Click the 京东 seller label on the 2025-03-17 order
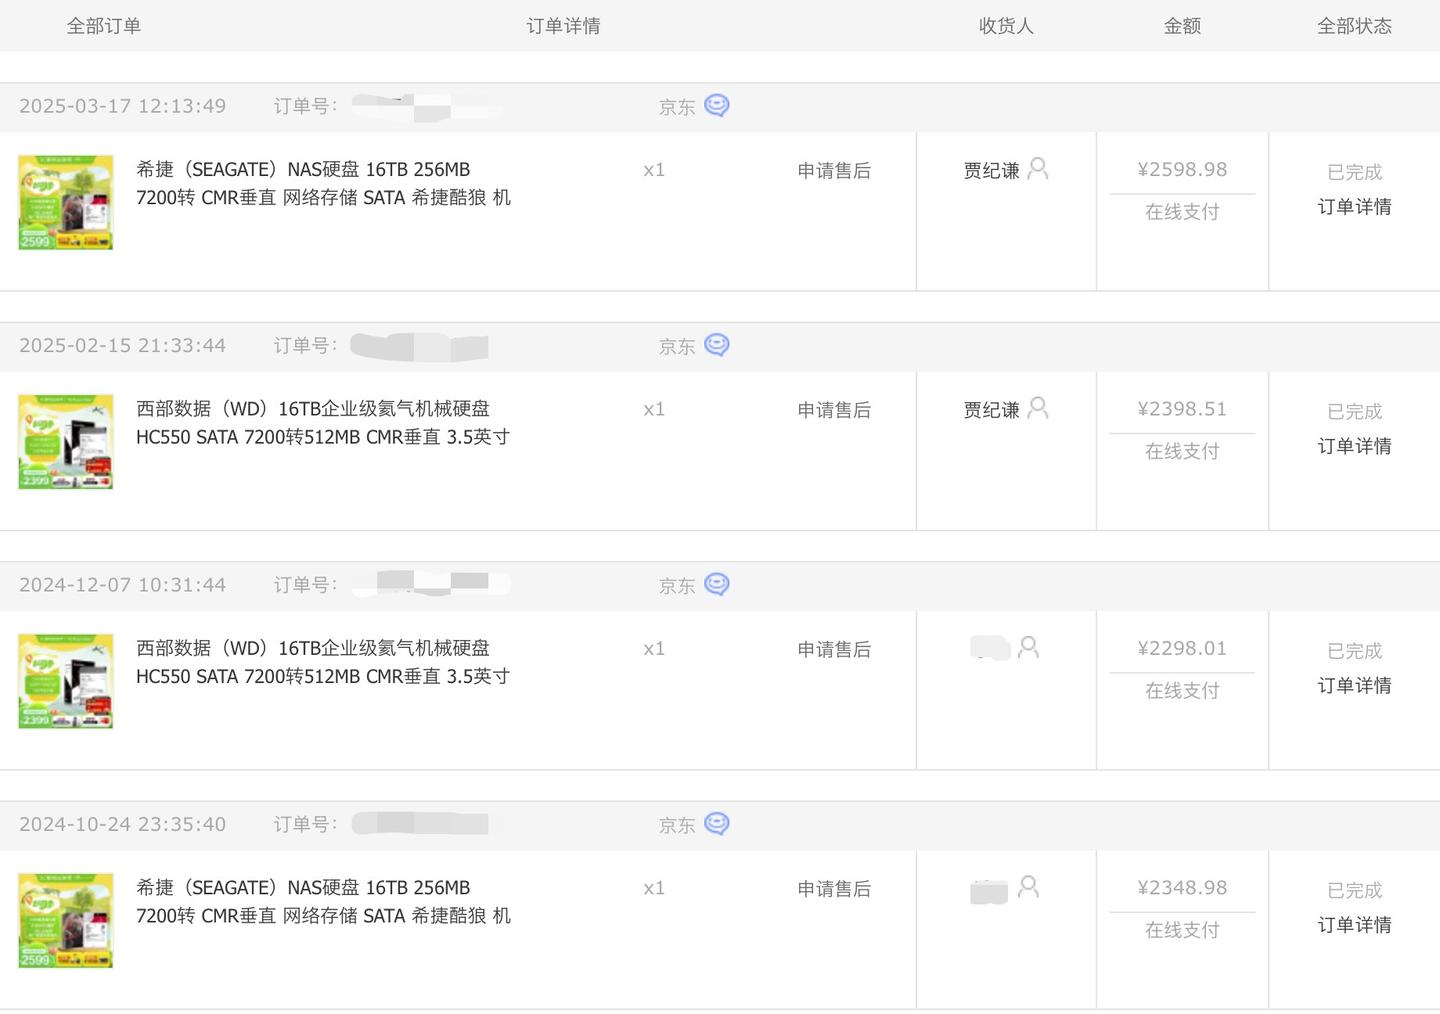This screenshot has width=1440, height=1014. [677, 107]
